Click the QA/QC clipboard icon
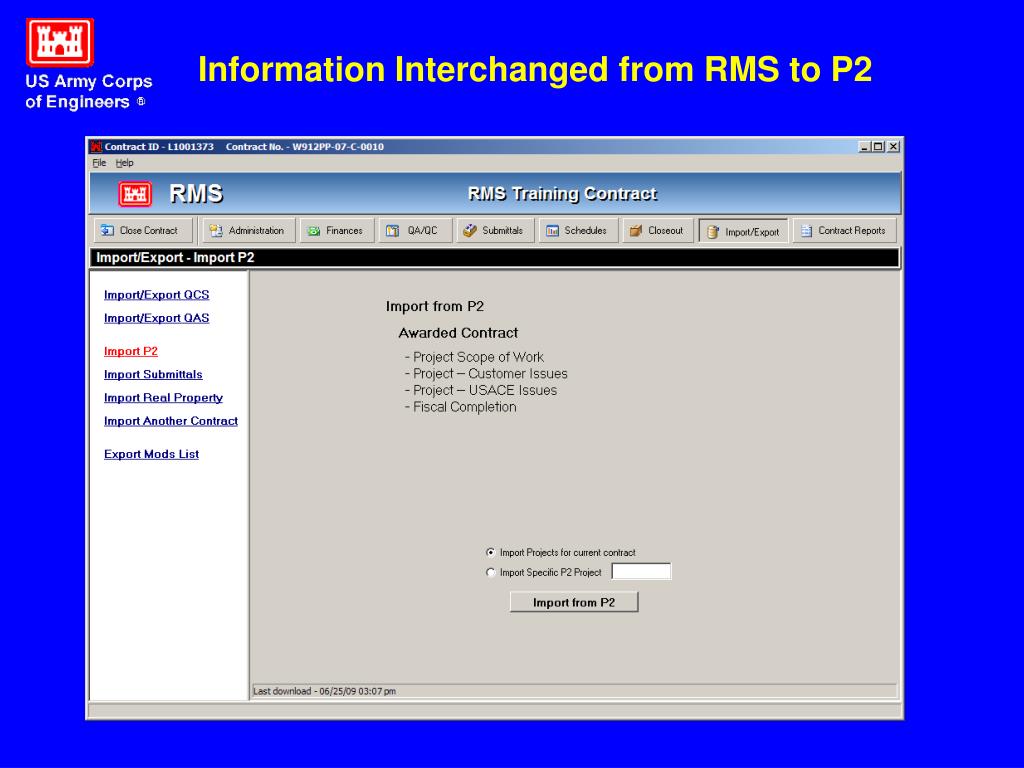The image size is (1024, 768). 392,231
